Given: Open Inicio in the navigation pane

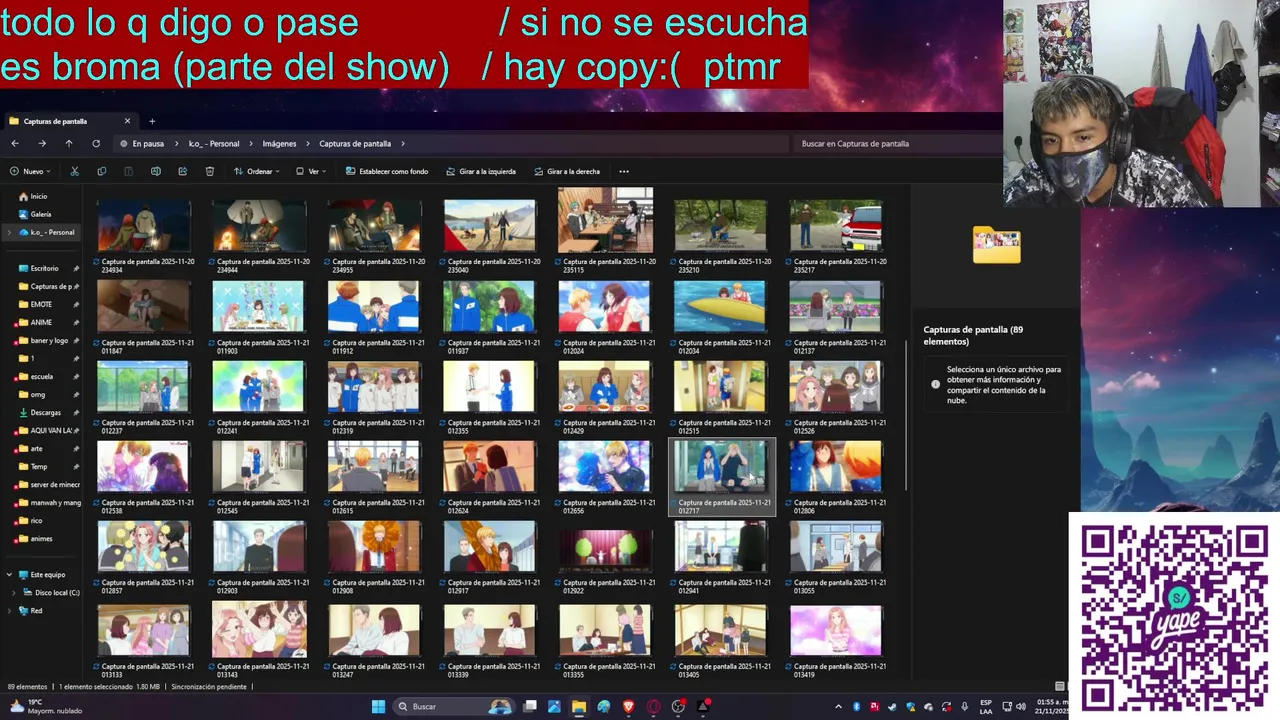Looking at the screenshot, I should [39, 196].
